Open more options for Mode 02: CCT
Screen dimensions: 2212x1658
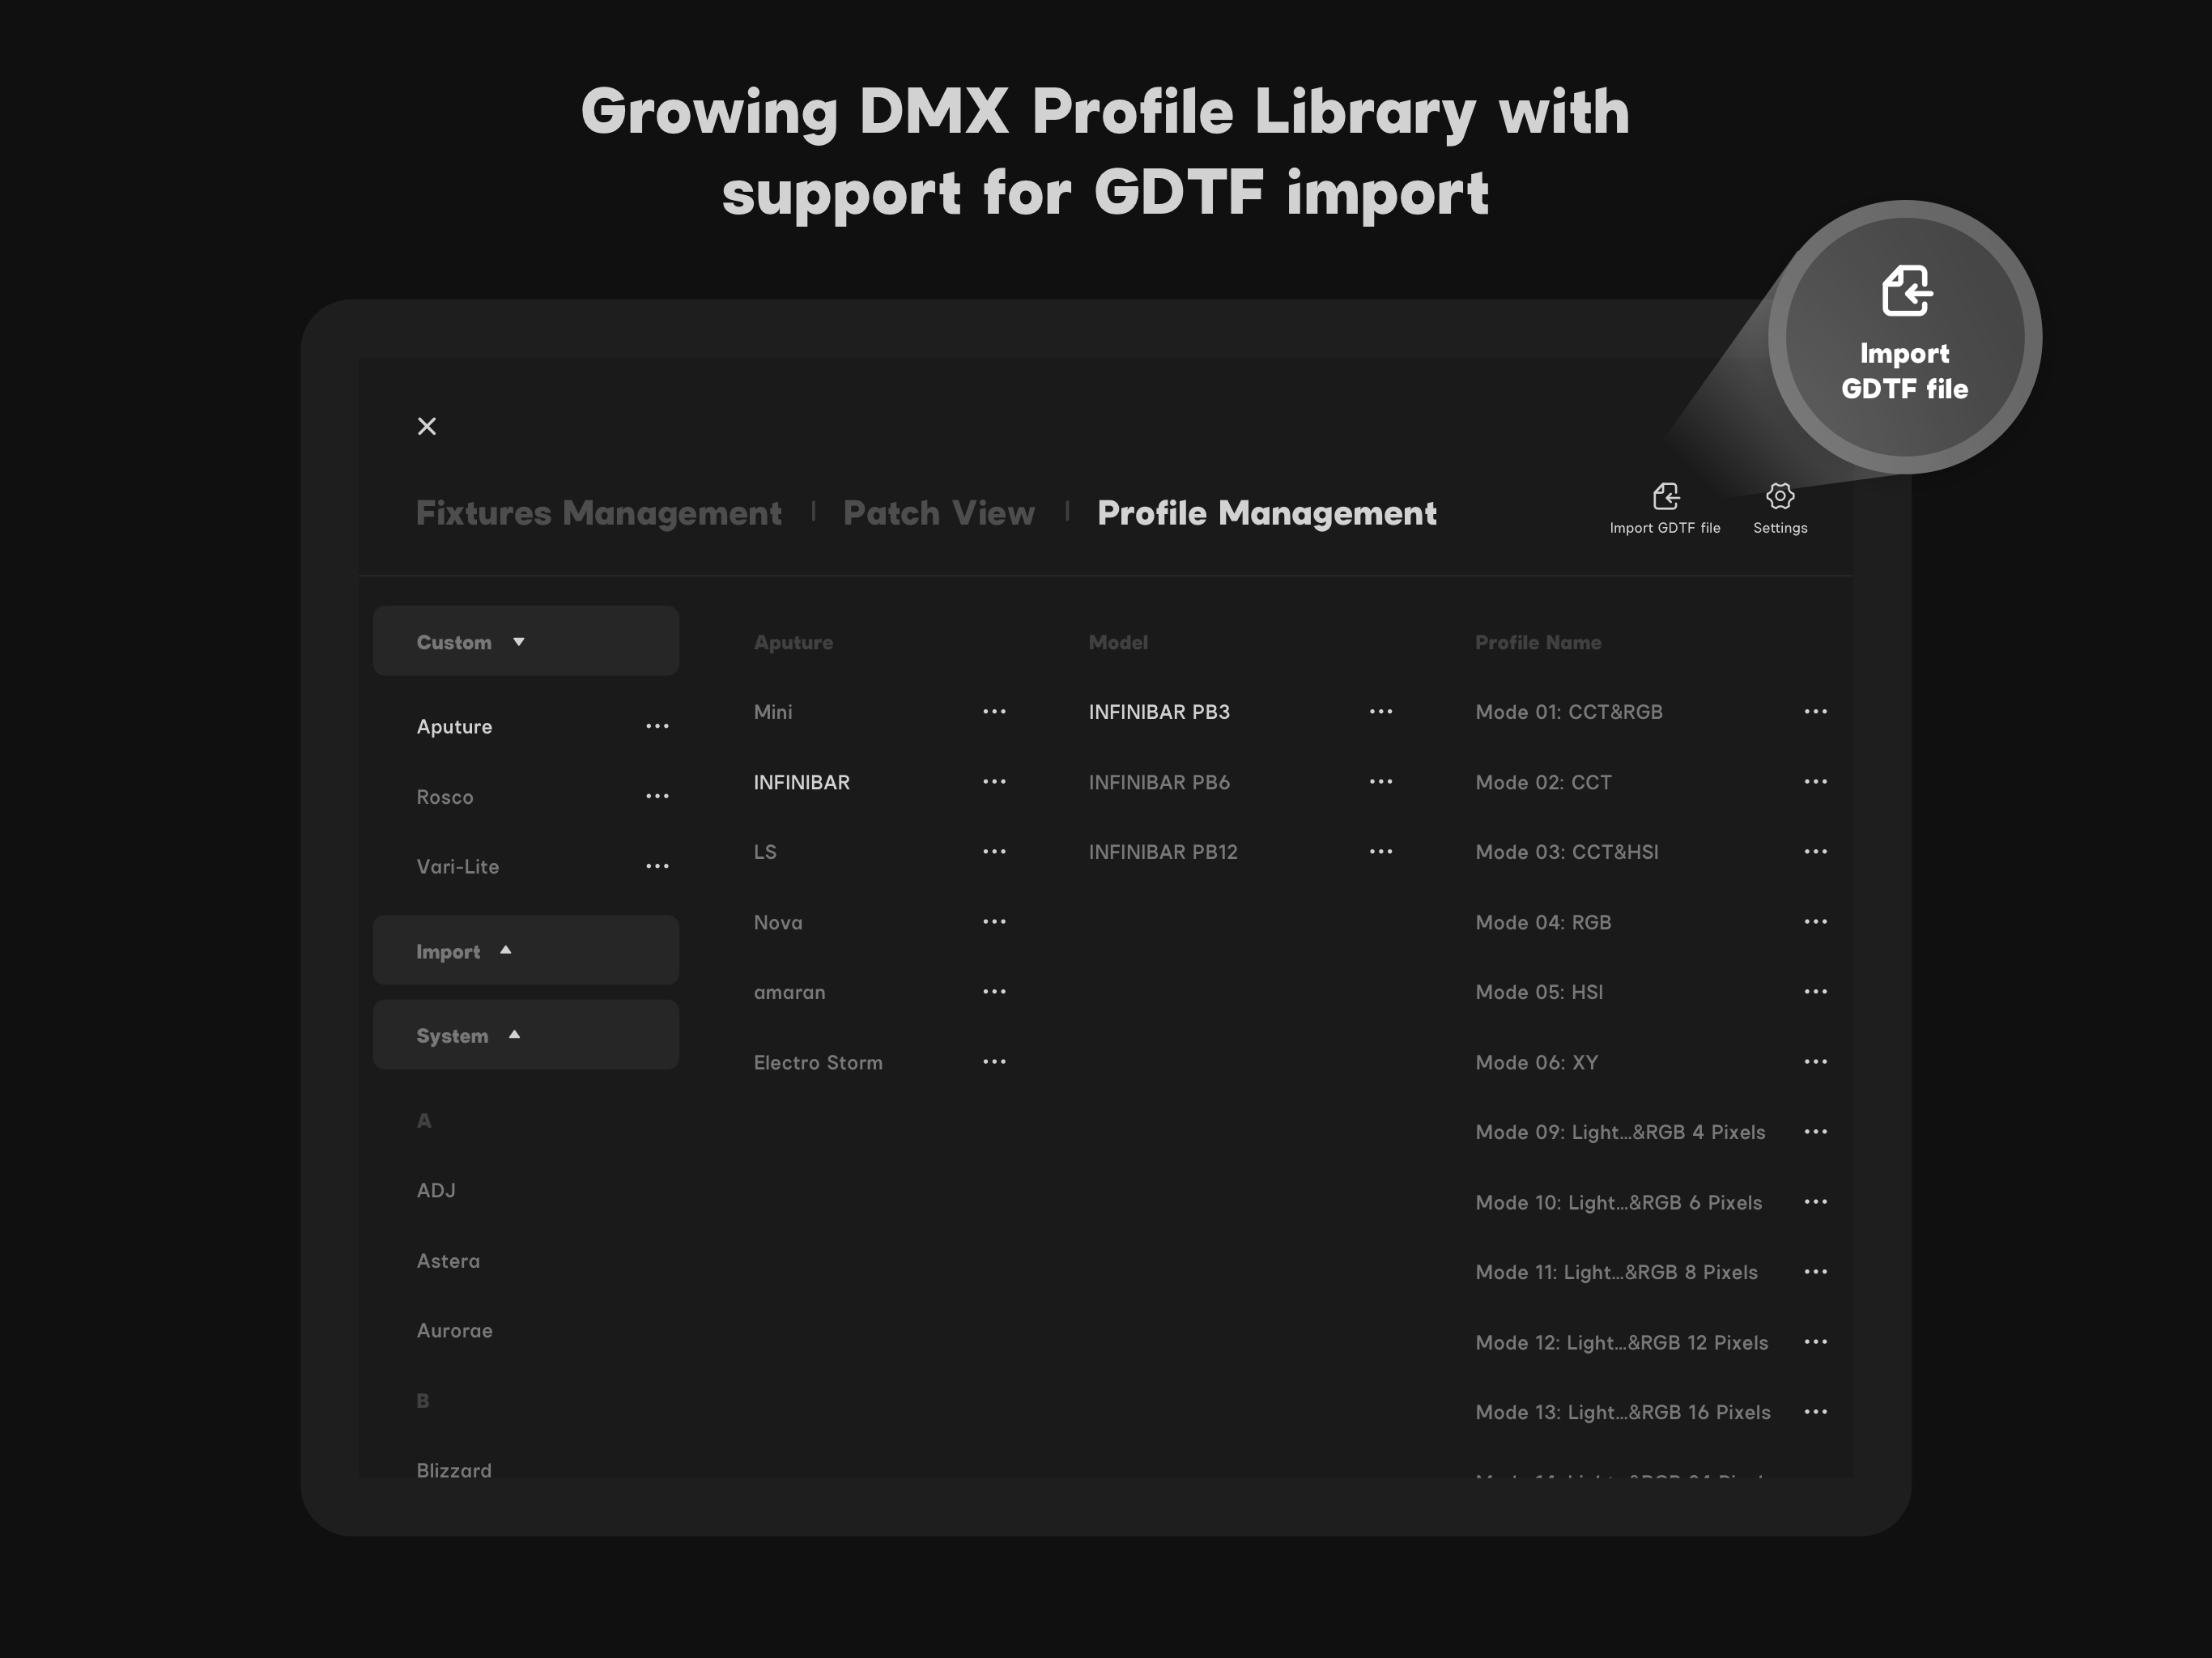[x=1816, y=782]
